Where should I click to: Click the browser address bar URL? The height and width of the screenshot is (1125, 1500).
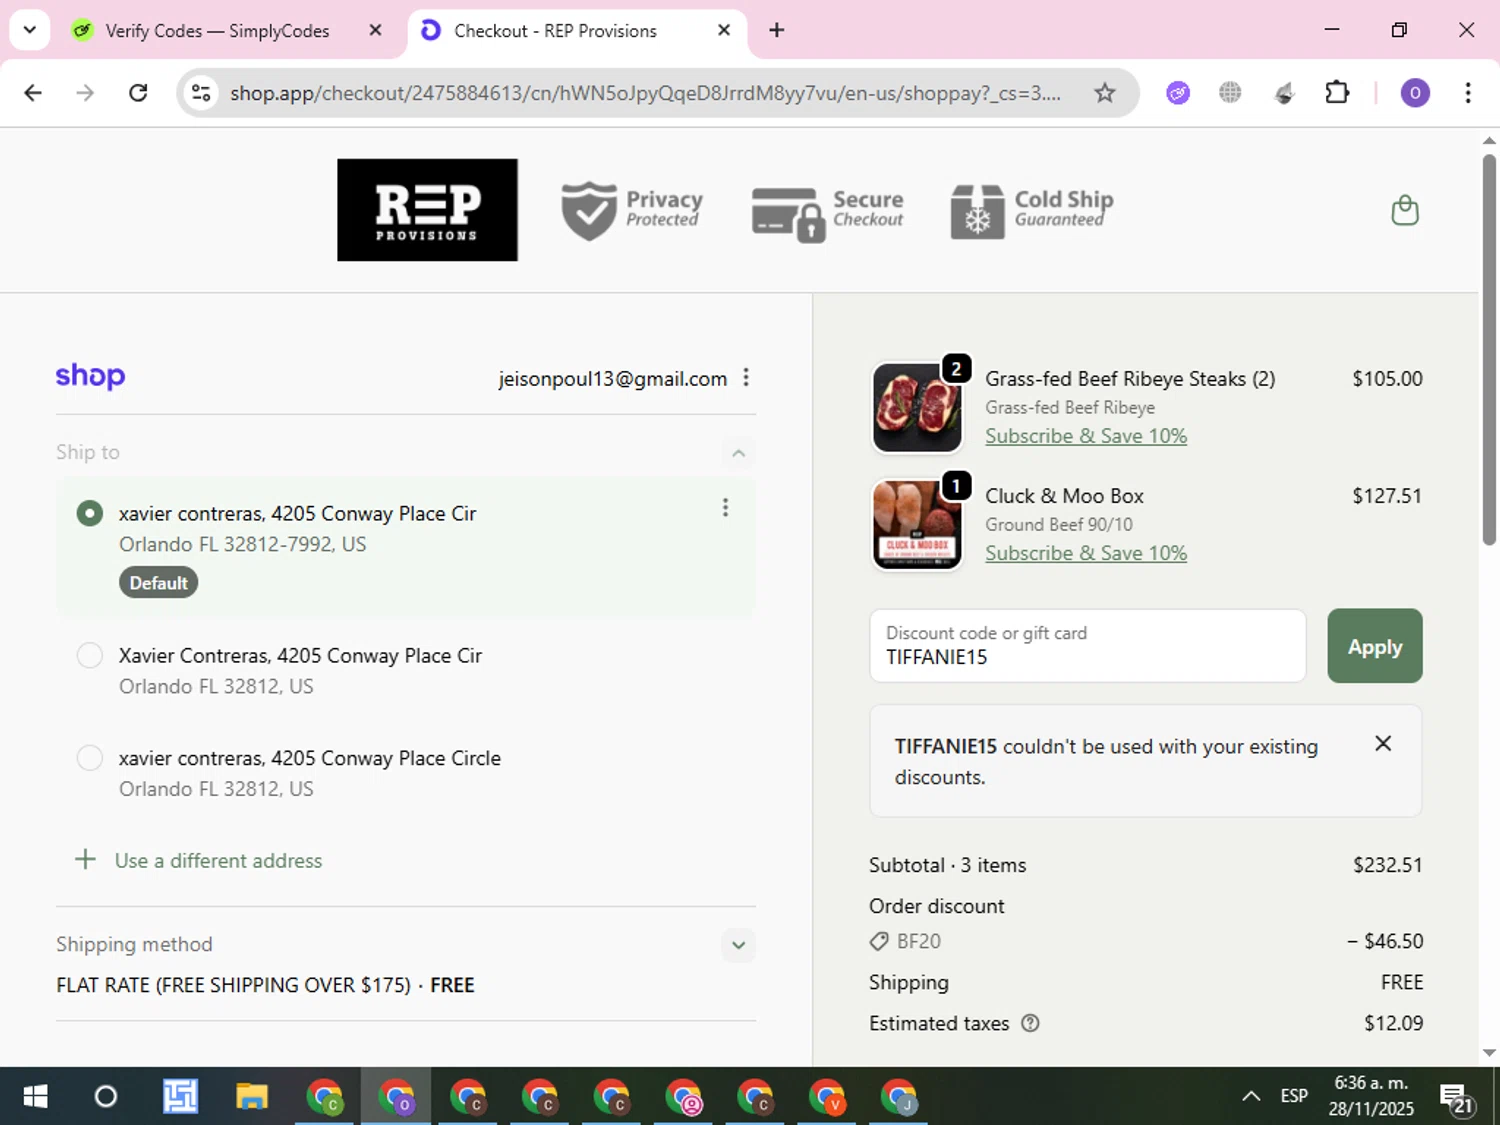[645, 93]
